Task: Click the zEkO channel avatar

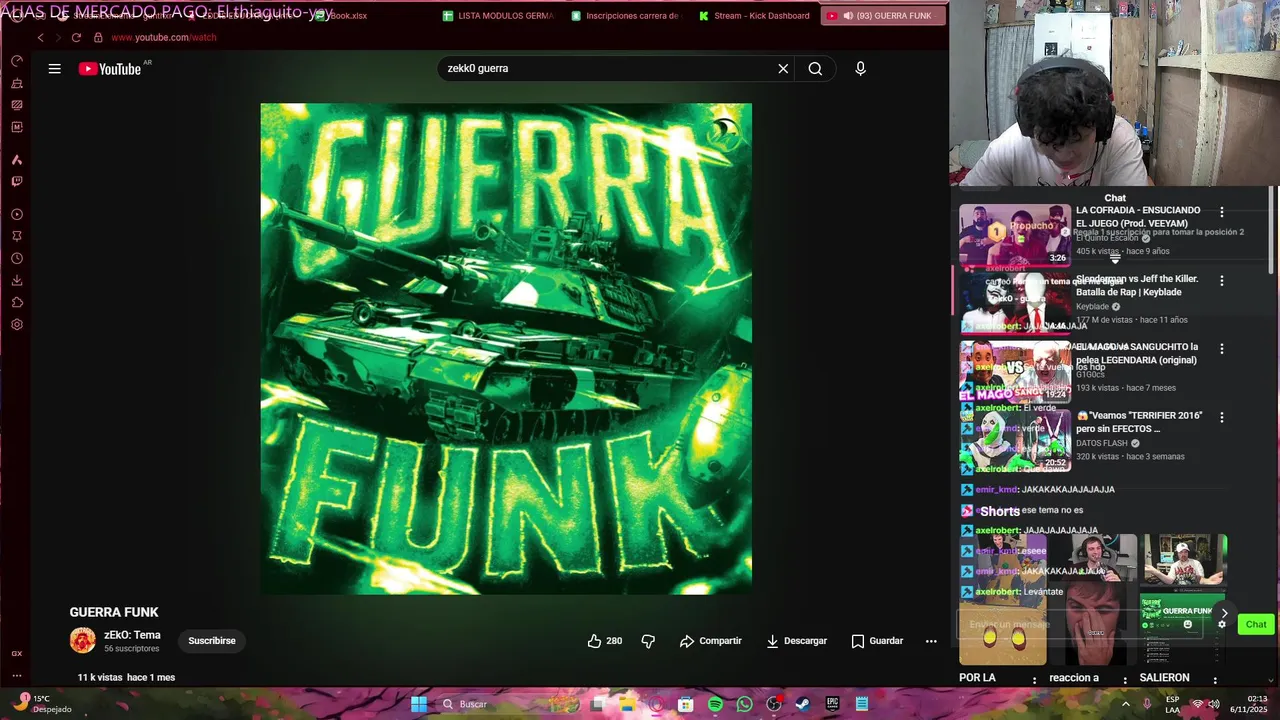Action: pyautogui.click(x=83, y=640)
